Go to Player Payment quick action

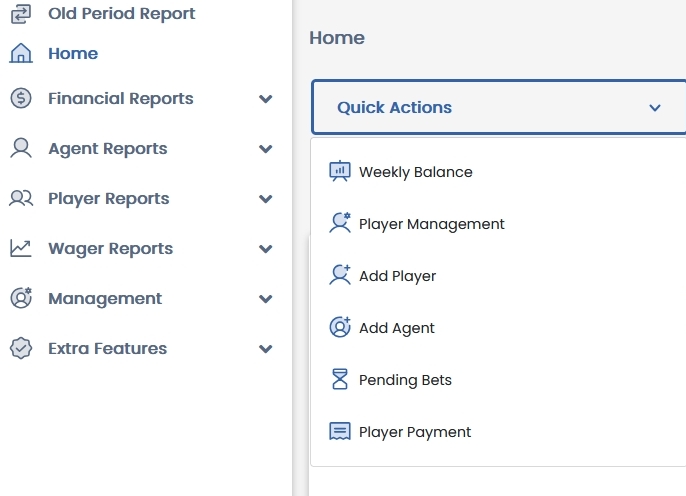(414, 432)
